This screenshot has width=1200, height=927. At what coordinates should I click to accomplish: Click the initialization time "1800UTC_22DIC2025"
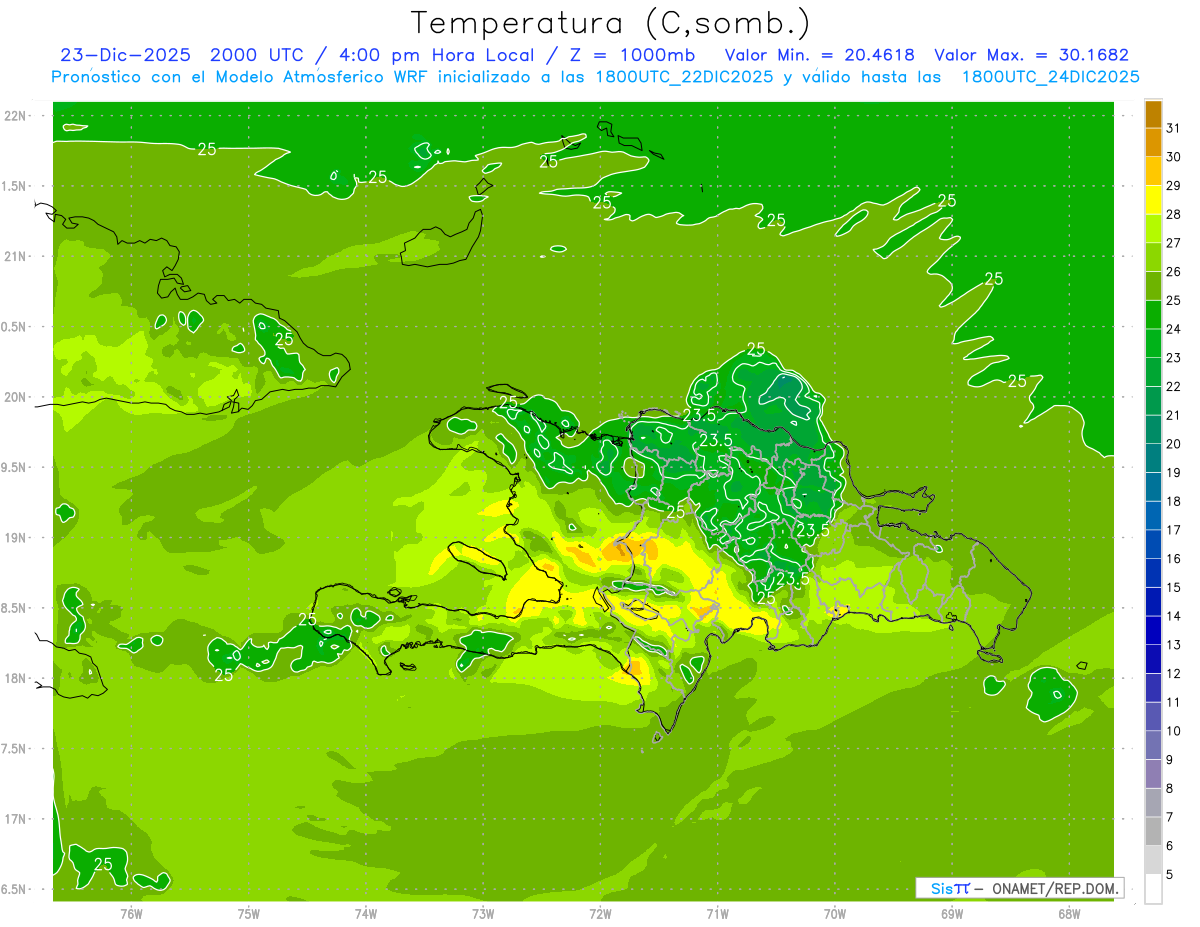[685, 77]
